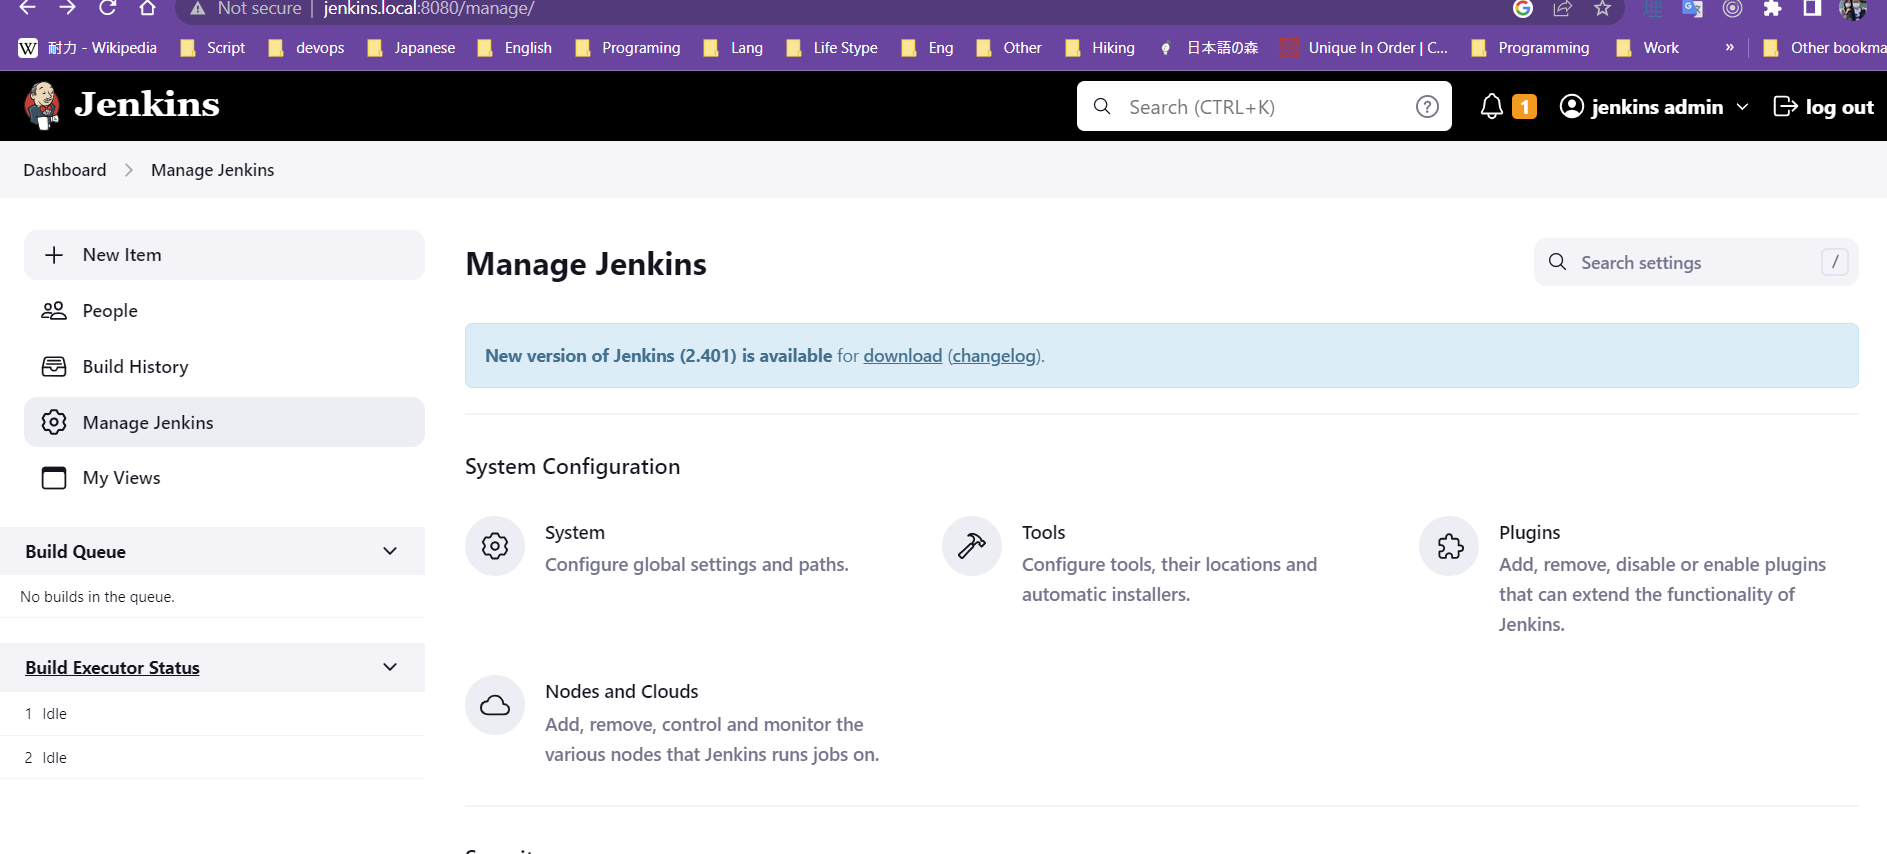
Task: Click the Plugins title link
Action: click(x=1529, y=533)
